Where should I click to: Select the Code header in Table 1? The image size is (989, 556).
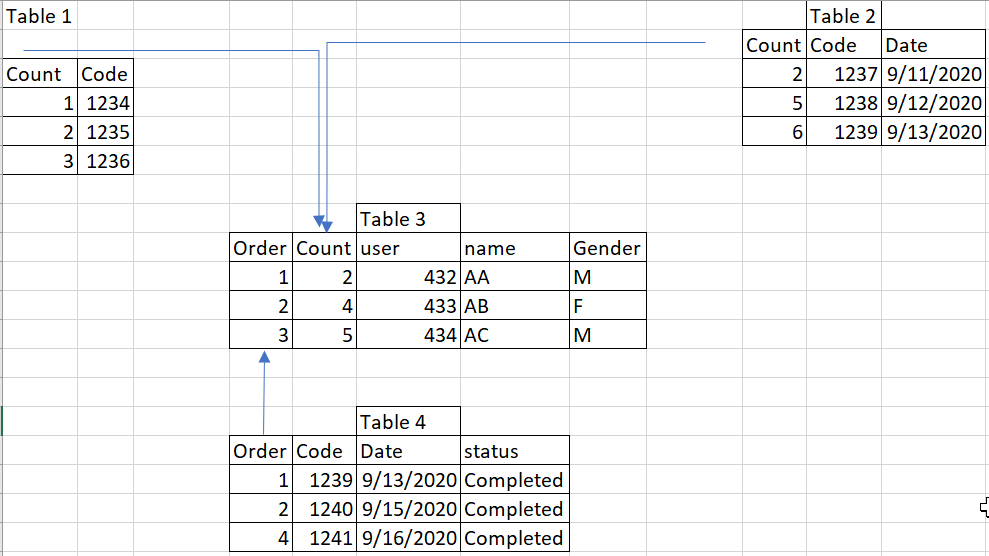(x=105, y=74)
